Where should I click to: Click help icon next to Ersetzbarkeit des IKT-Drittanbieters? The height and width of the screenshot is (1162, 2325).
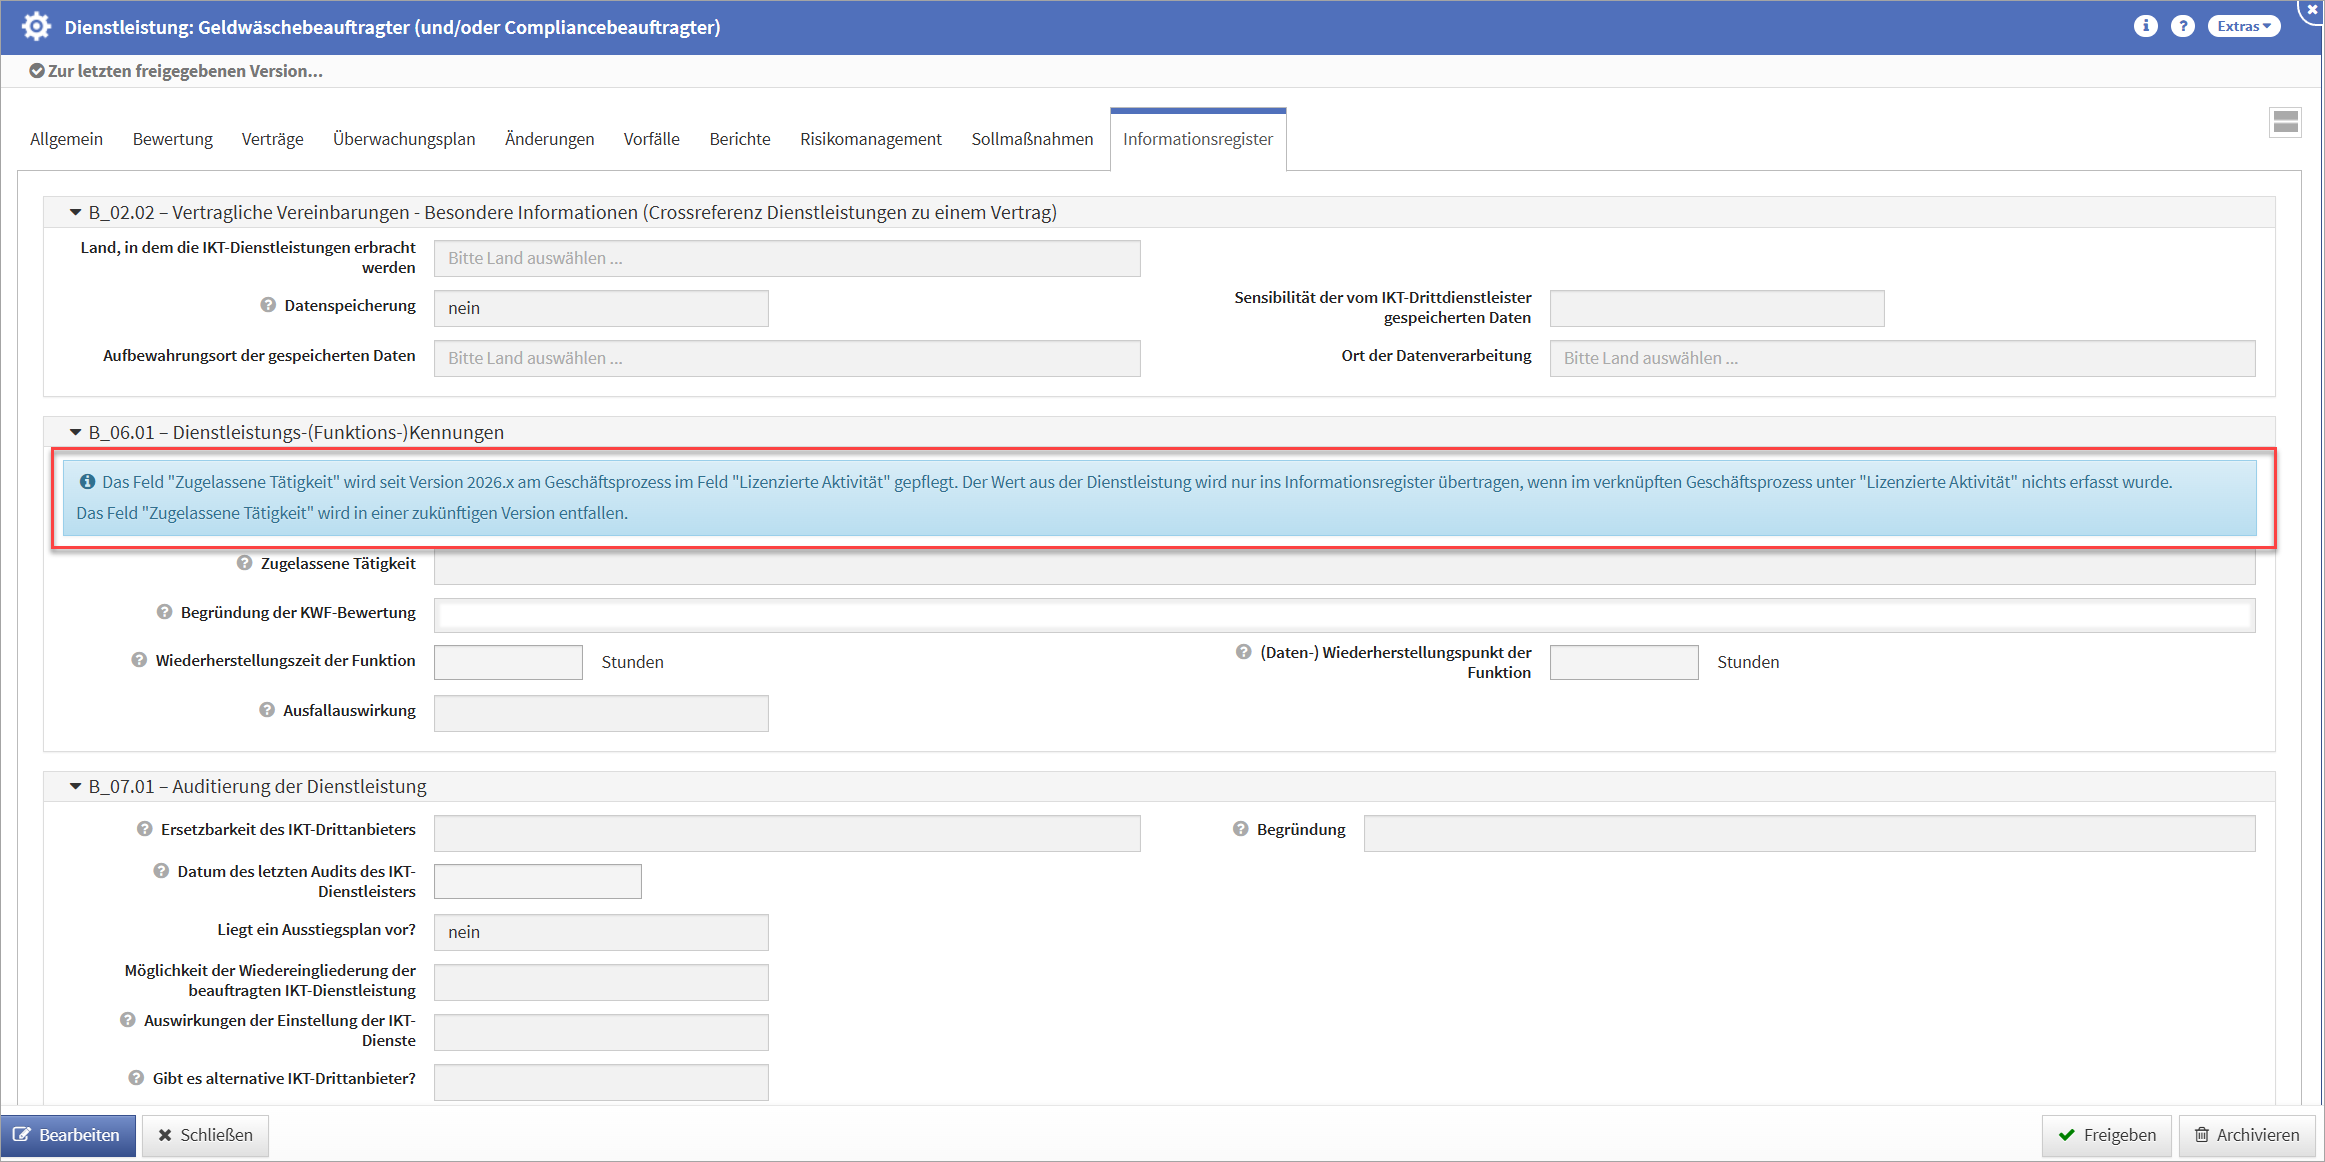coord(145,829)
